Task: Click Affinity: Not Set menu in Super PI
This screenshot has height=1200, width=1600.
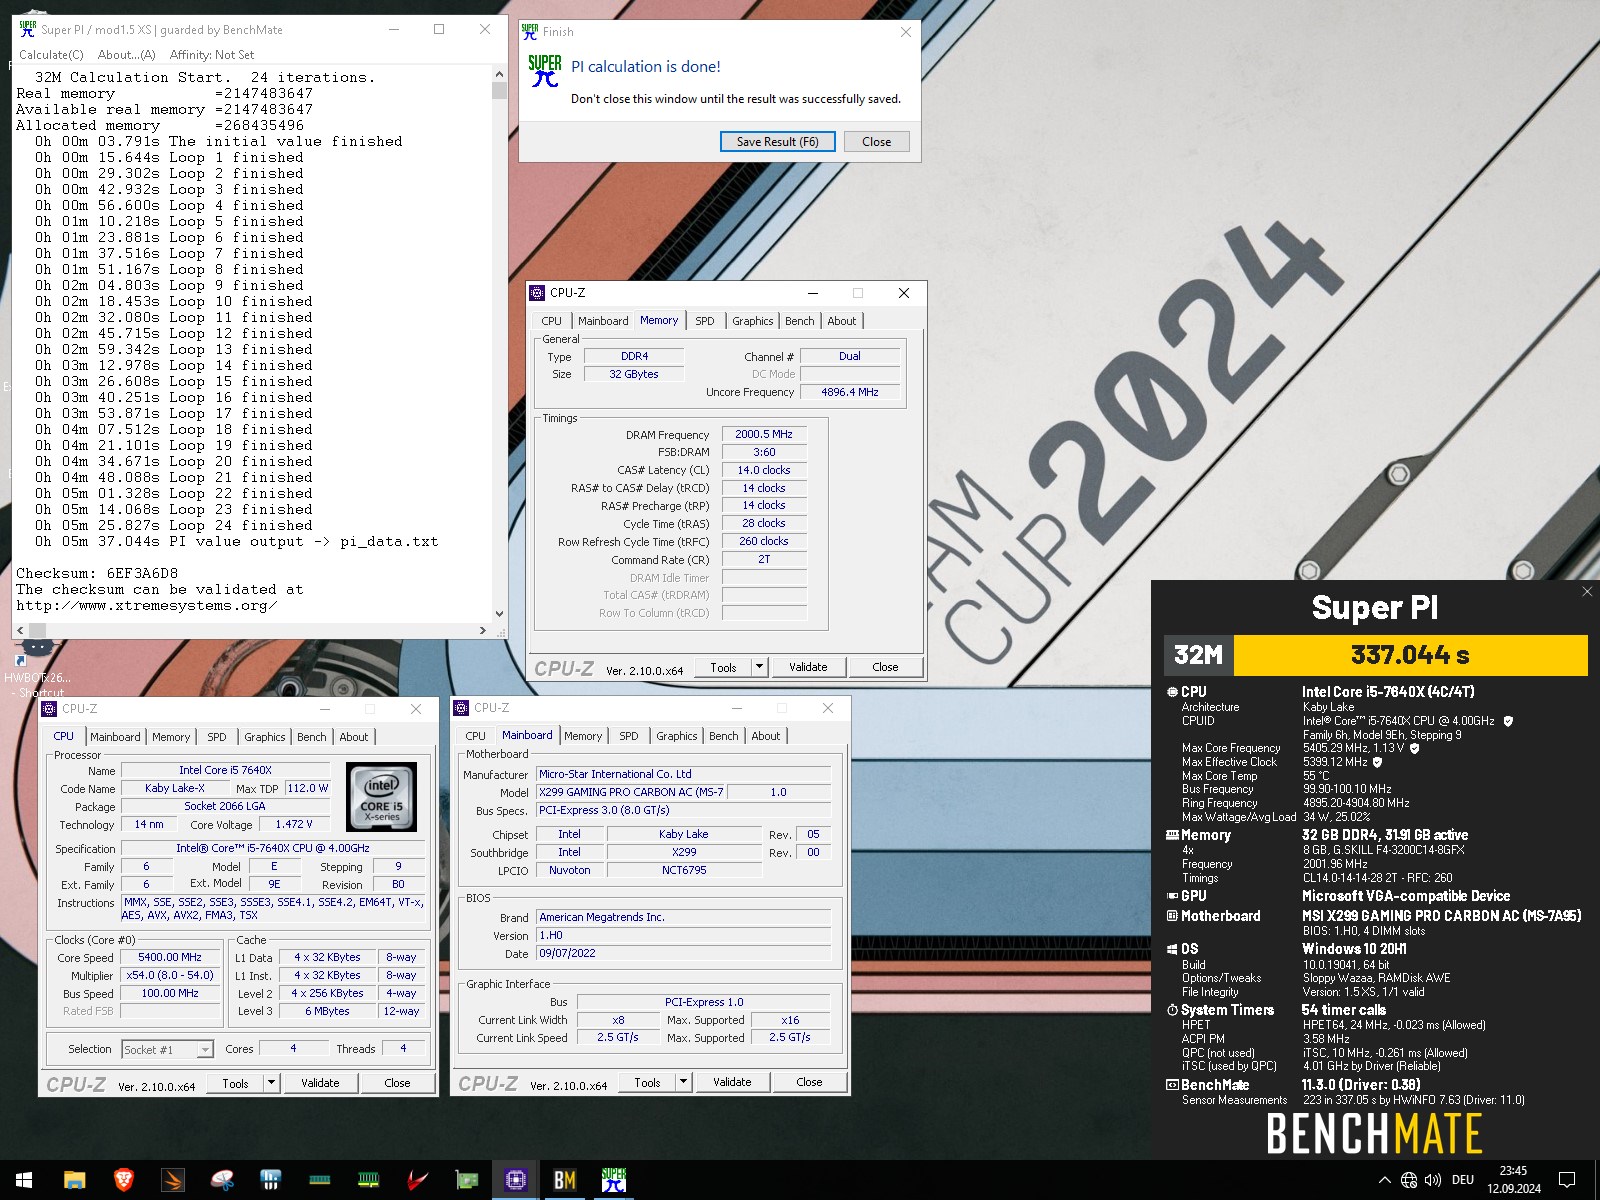Action: tap(211, 55)
